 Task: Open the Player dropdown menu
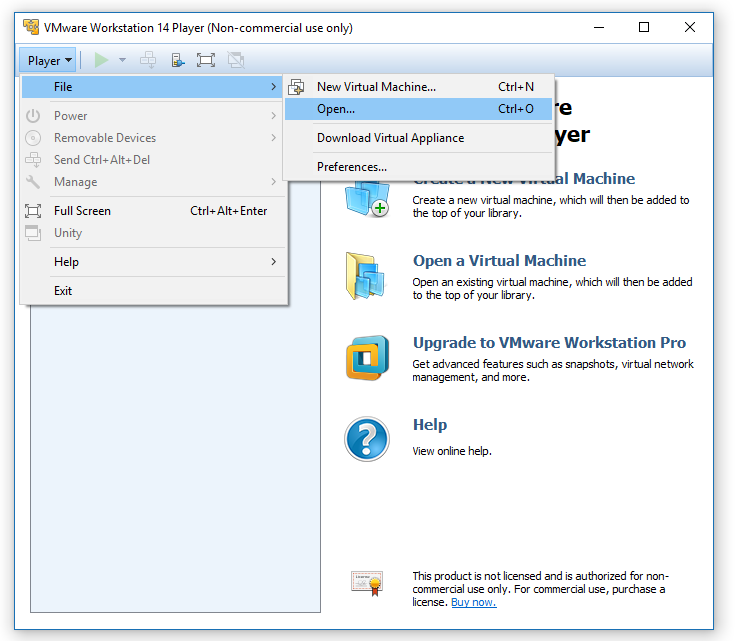coord(48,60)
